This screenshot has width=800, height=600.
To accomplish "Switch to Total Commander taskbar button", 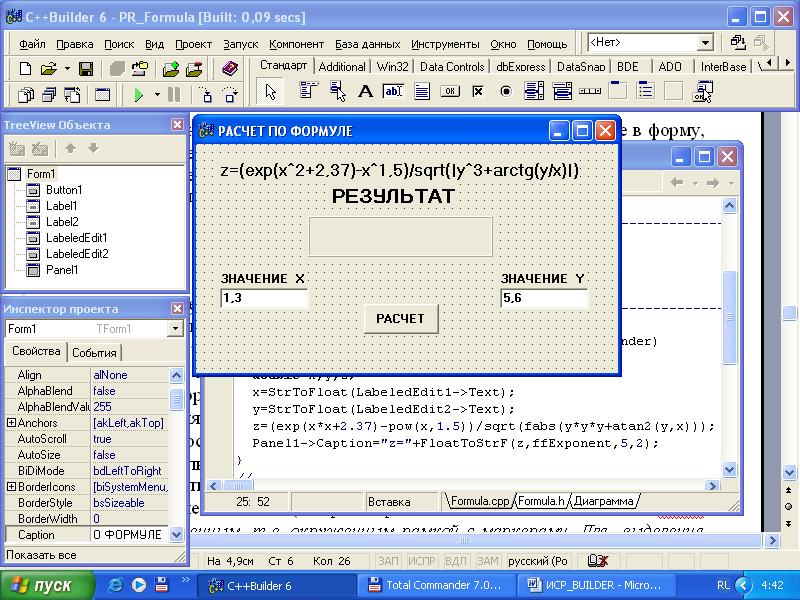I will tap(436, 585).
